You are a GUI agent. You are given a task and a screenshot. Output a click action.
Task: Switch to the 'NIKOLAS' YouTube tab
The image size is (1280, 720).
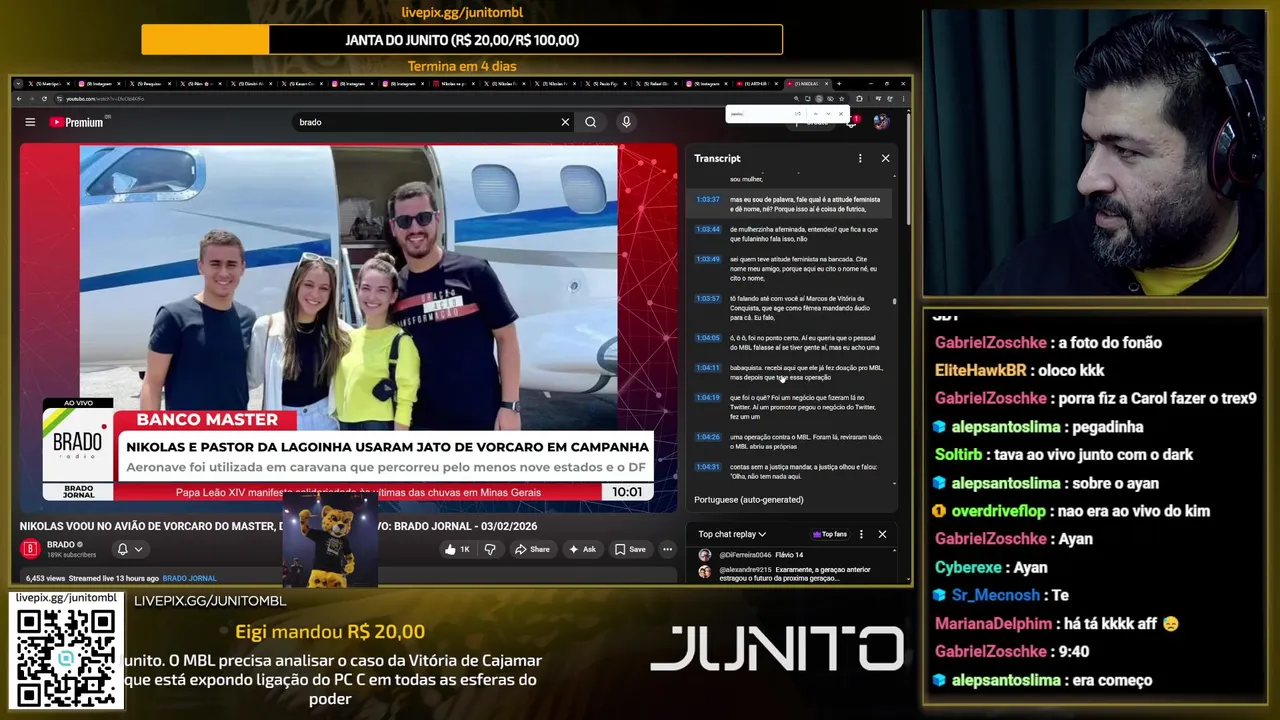coord(808,84)
